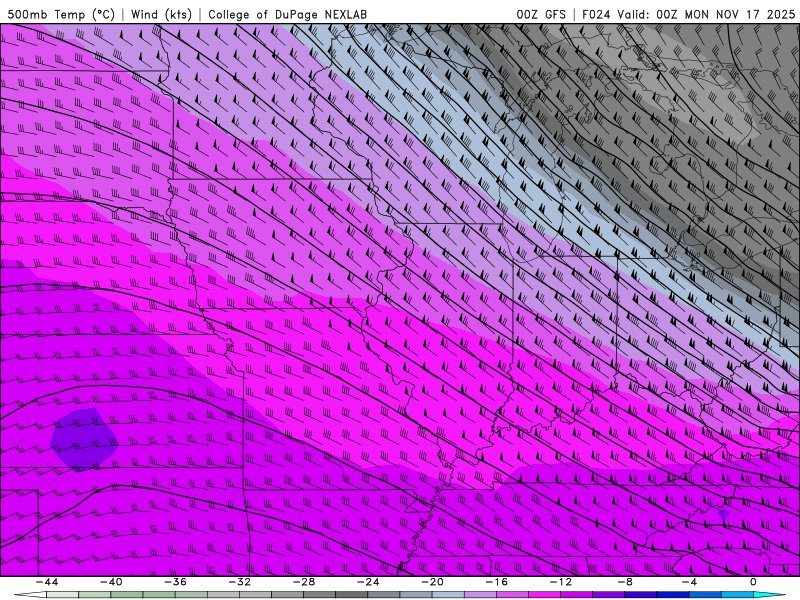The height and width of the screenshot is (600, 800).
Task: Click the -12 color scale label
Action: (561, 582)
